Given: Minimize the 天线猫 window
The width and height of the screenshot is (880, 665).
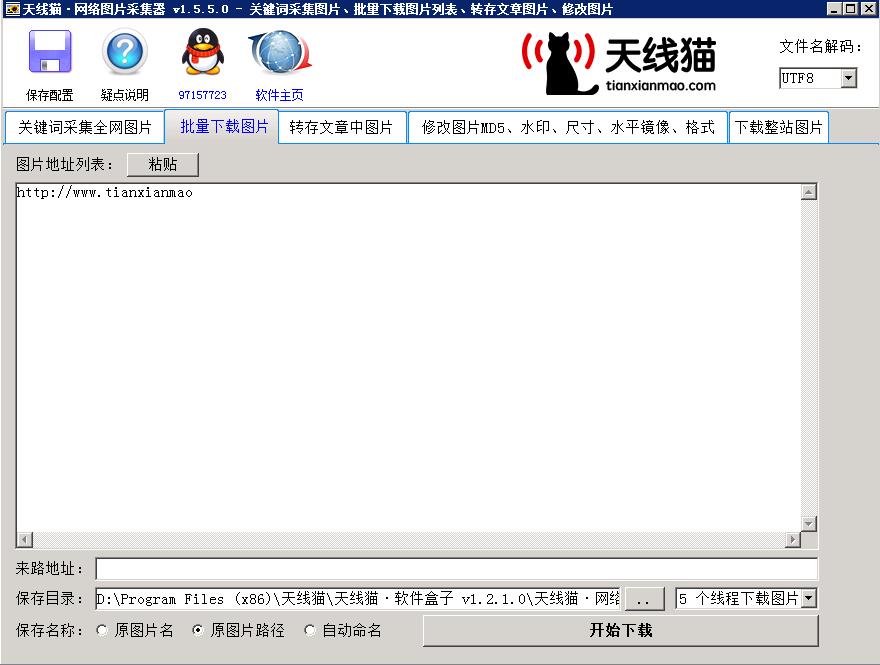Looking at the screenshot, I should click(835, 8).
